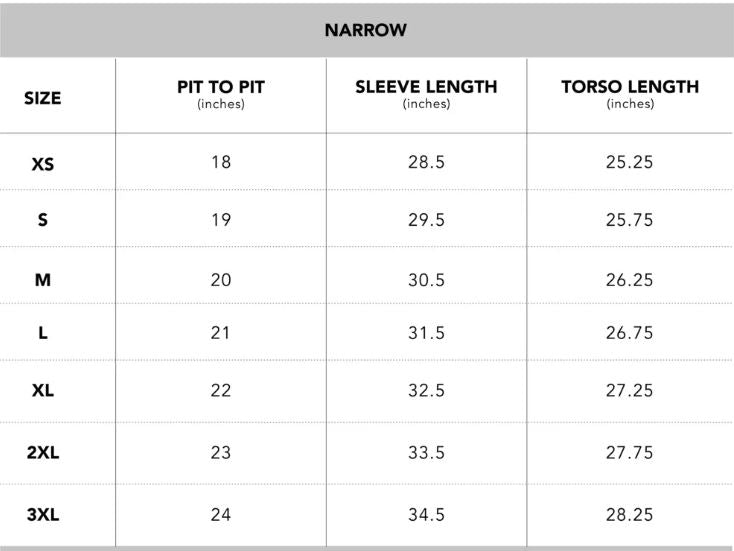Select the pit to pit value 21

(x=221, y=333)
